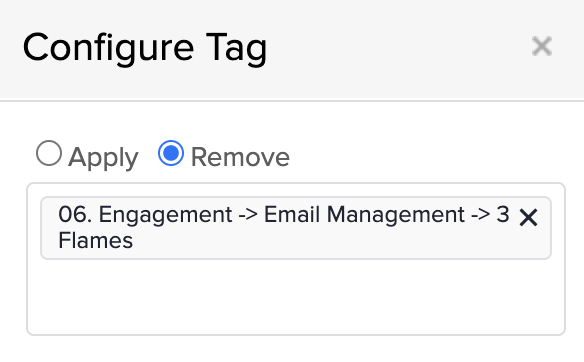
Task: Delete tag using chip's X icon
Action: pyautogui.click(x=528, y=217)
